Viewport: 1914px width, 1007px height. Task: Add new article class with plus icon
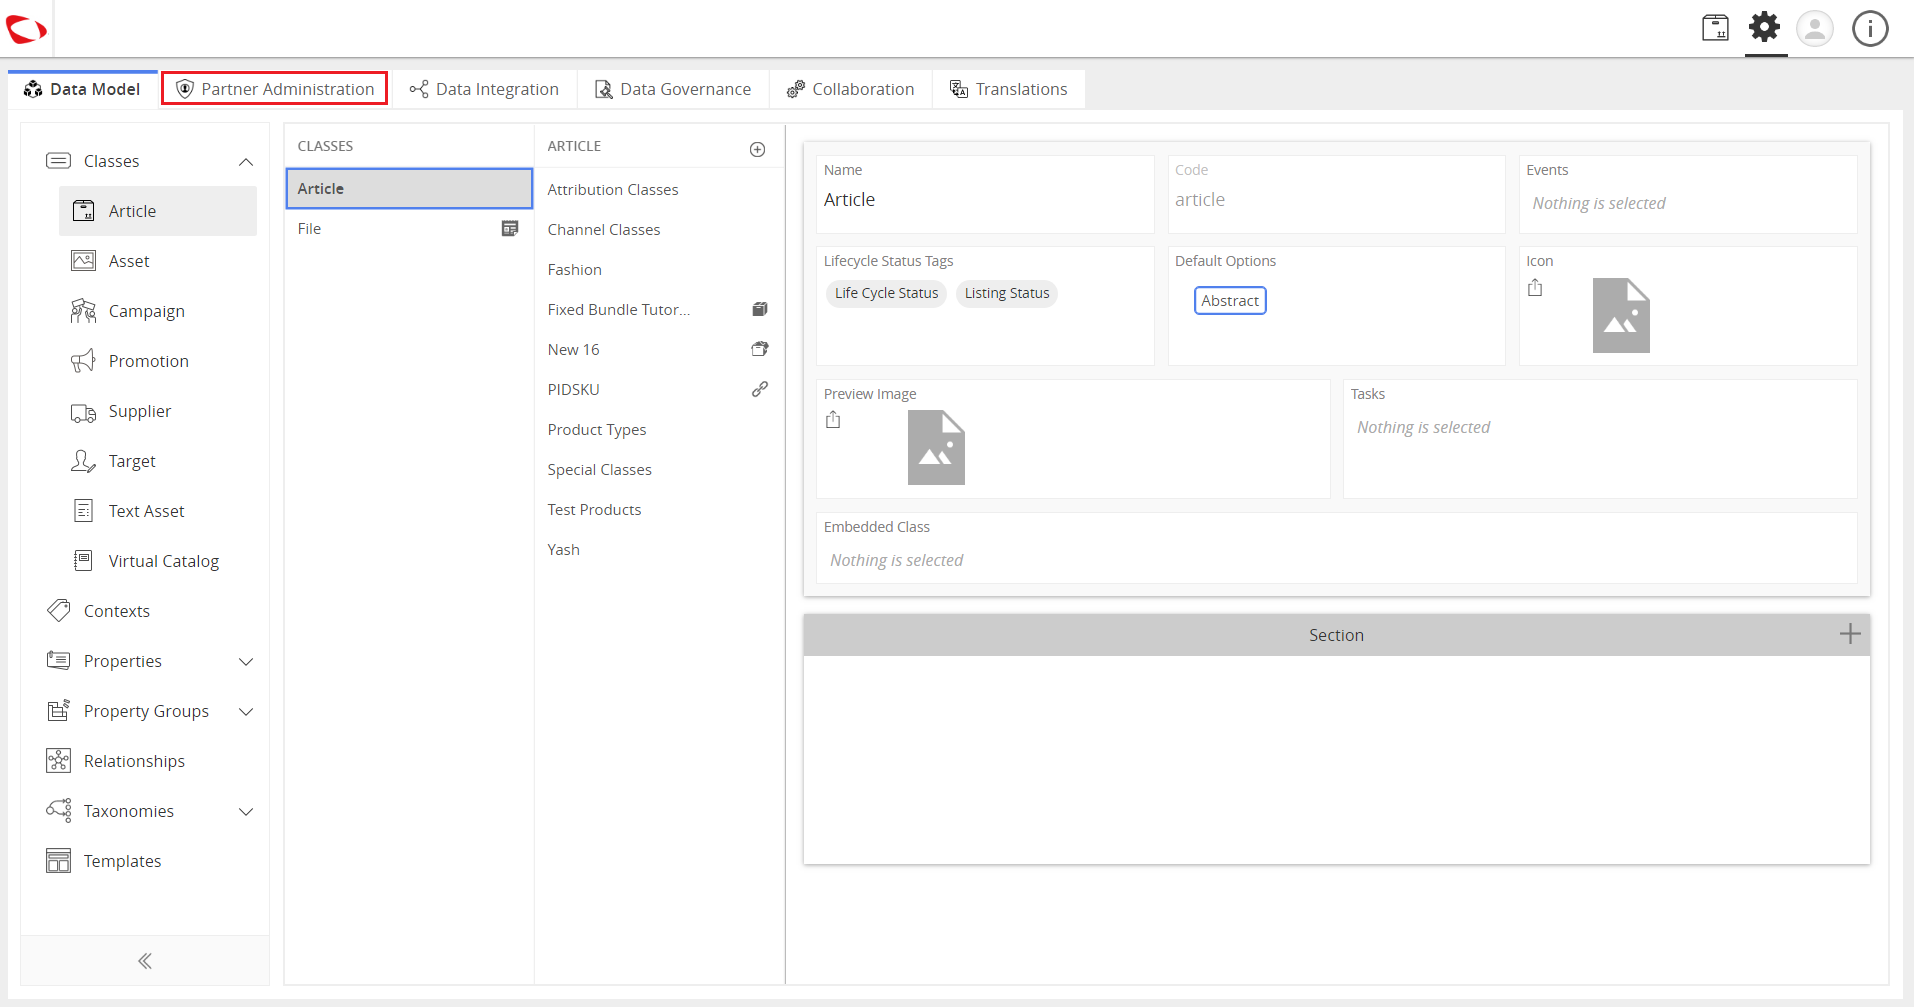(758, 149)
